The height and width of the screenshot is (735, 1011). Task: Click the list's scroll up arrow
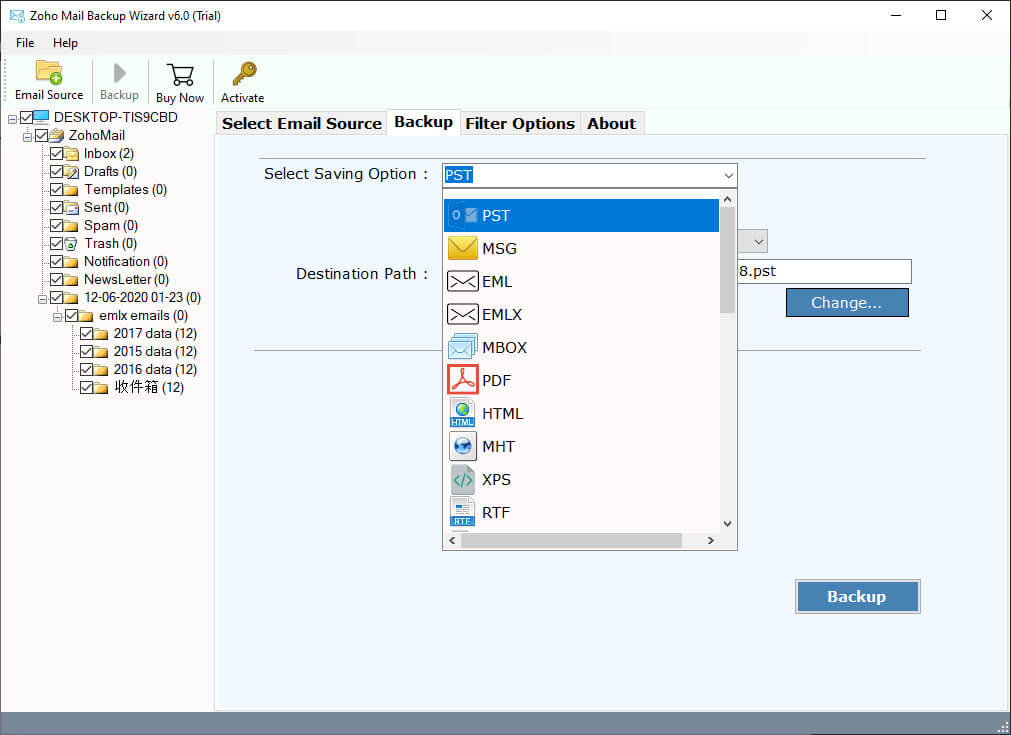click(x=728, y=200)
